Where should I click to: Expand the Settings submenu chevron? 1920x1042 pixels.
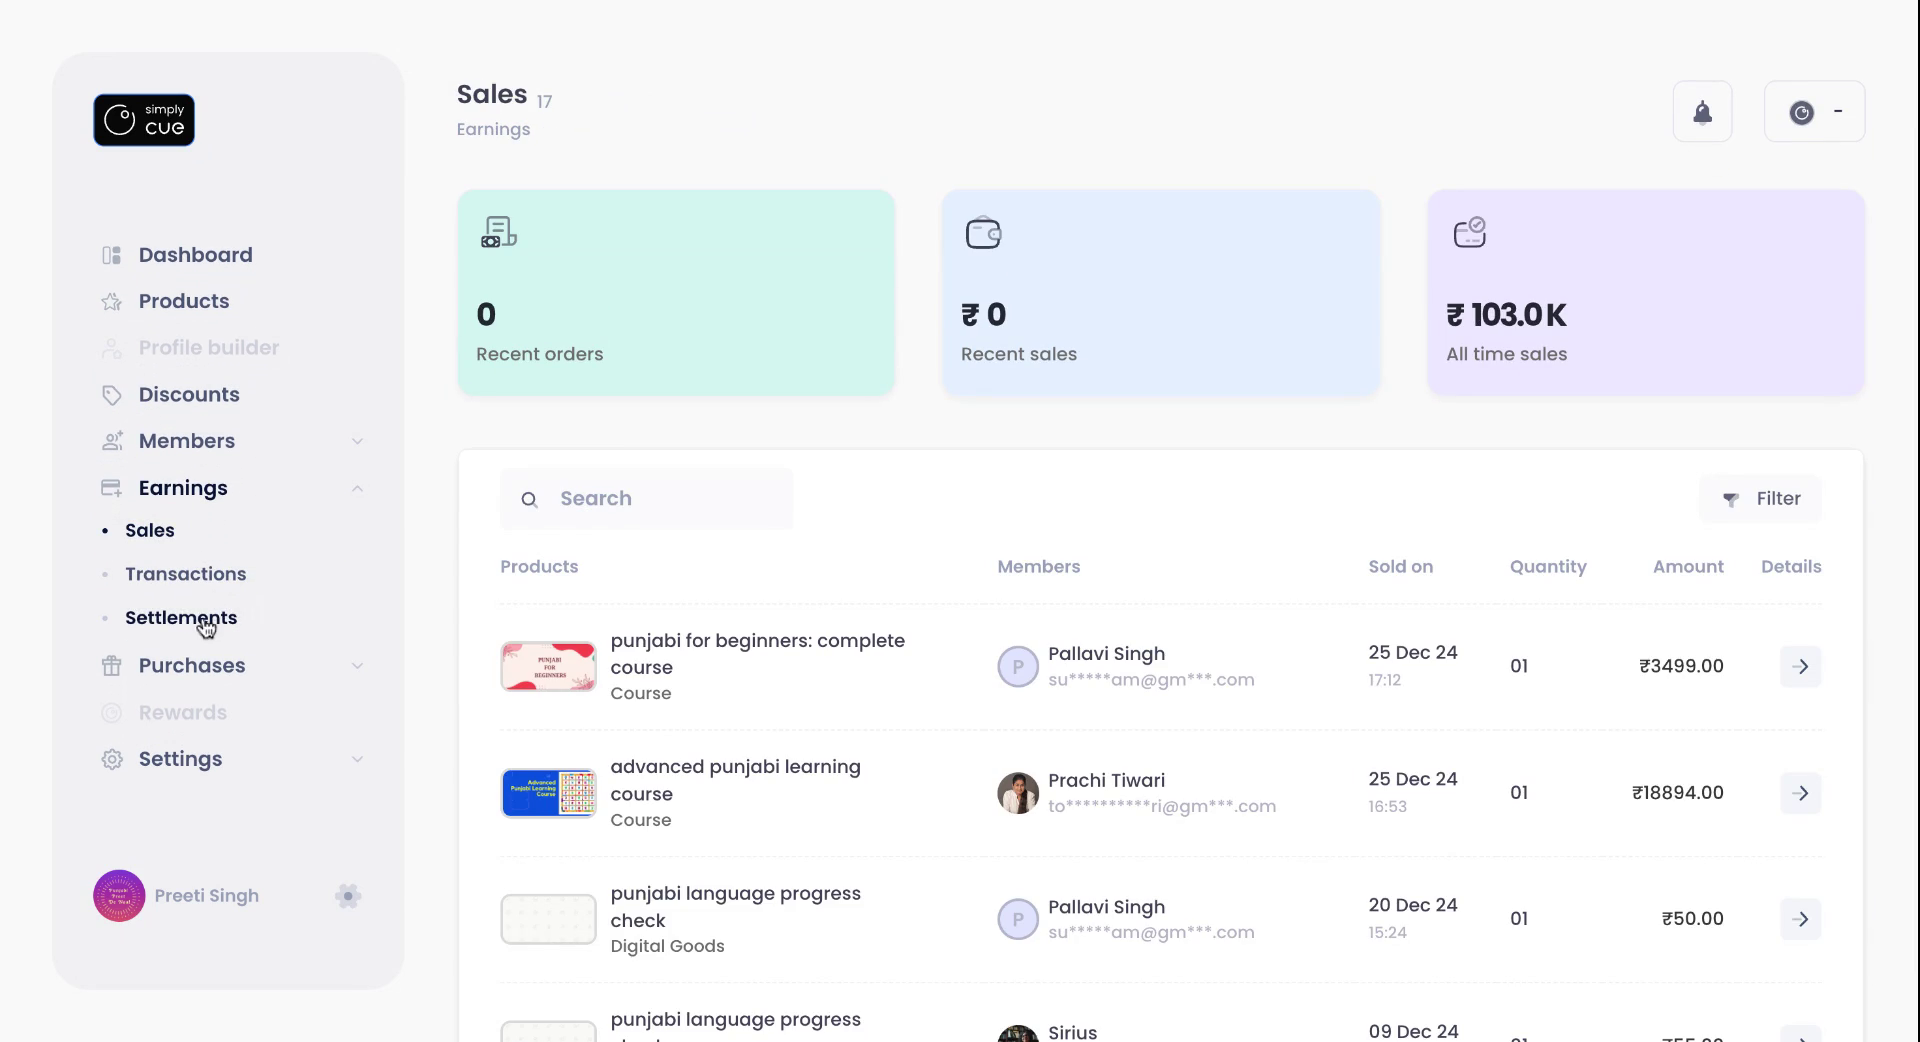tap(357, 760)
